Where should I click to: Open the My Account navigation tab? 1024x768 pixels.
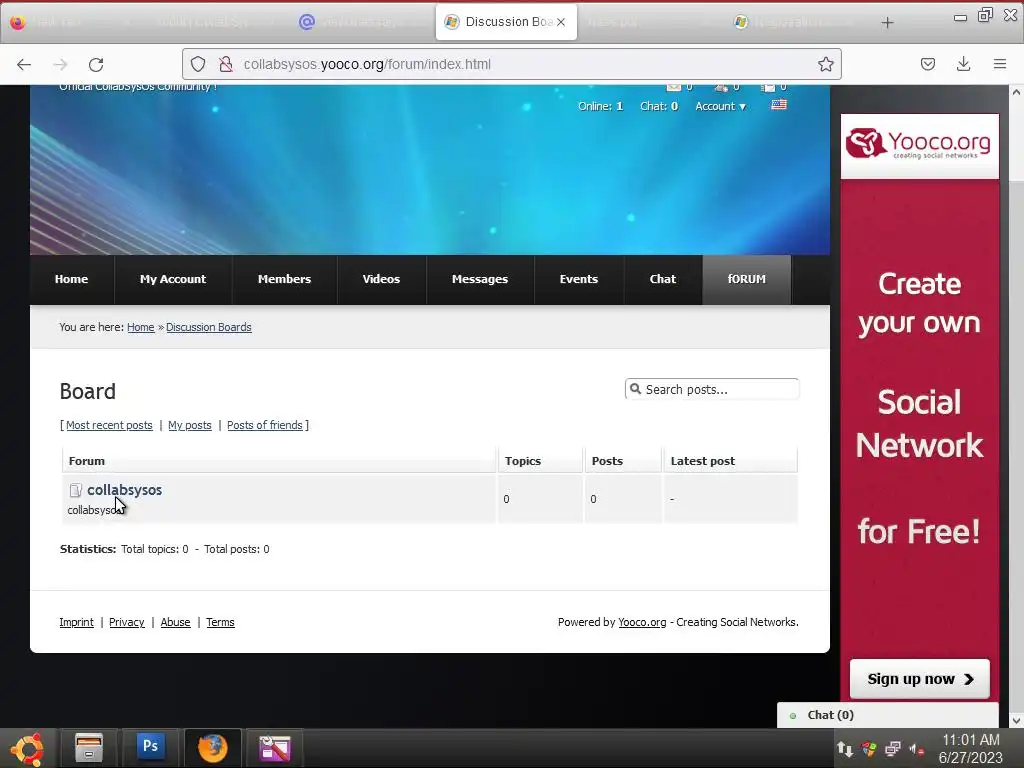pos(173,279)
